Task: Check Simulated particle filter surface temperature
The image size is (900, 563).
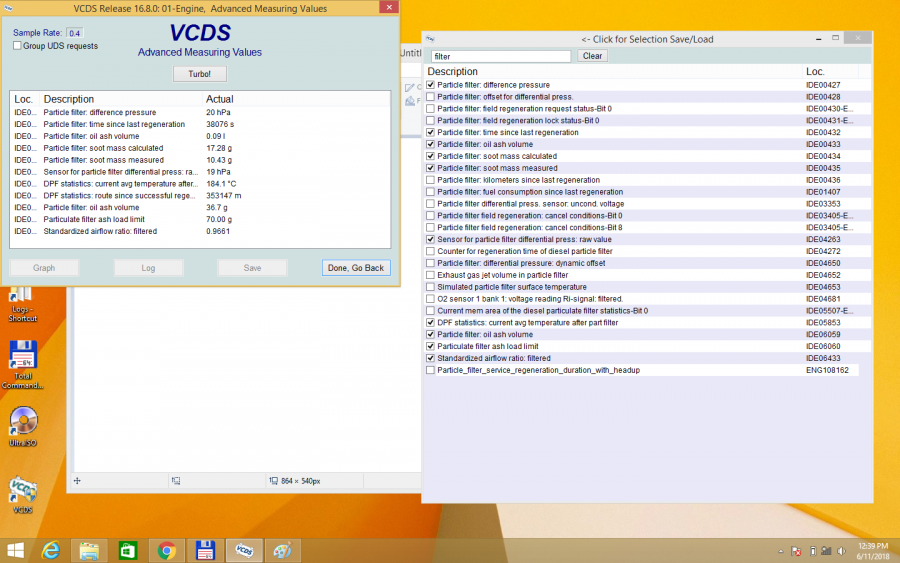Action: point(430,287)
